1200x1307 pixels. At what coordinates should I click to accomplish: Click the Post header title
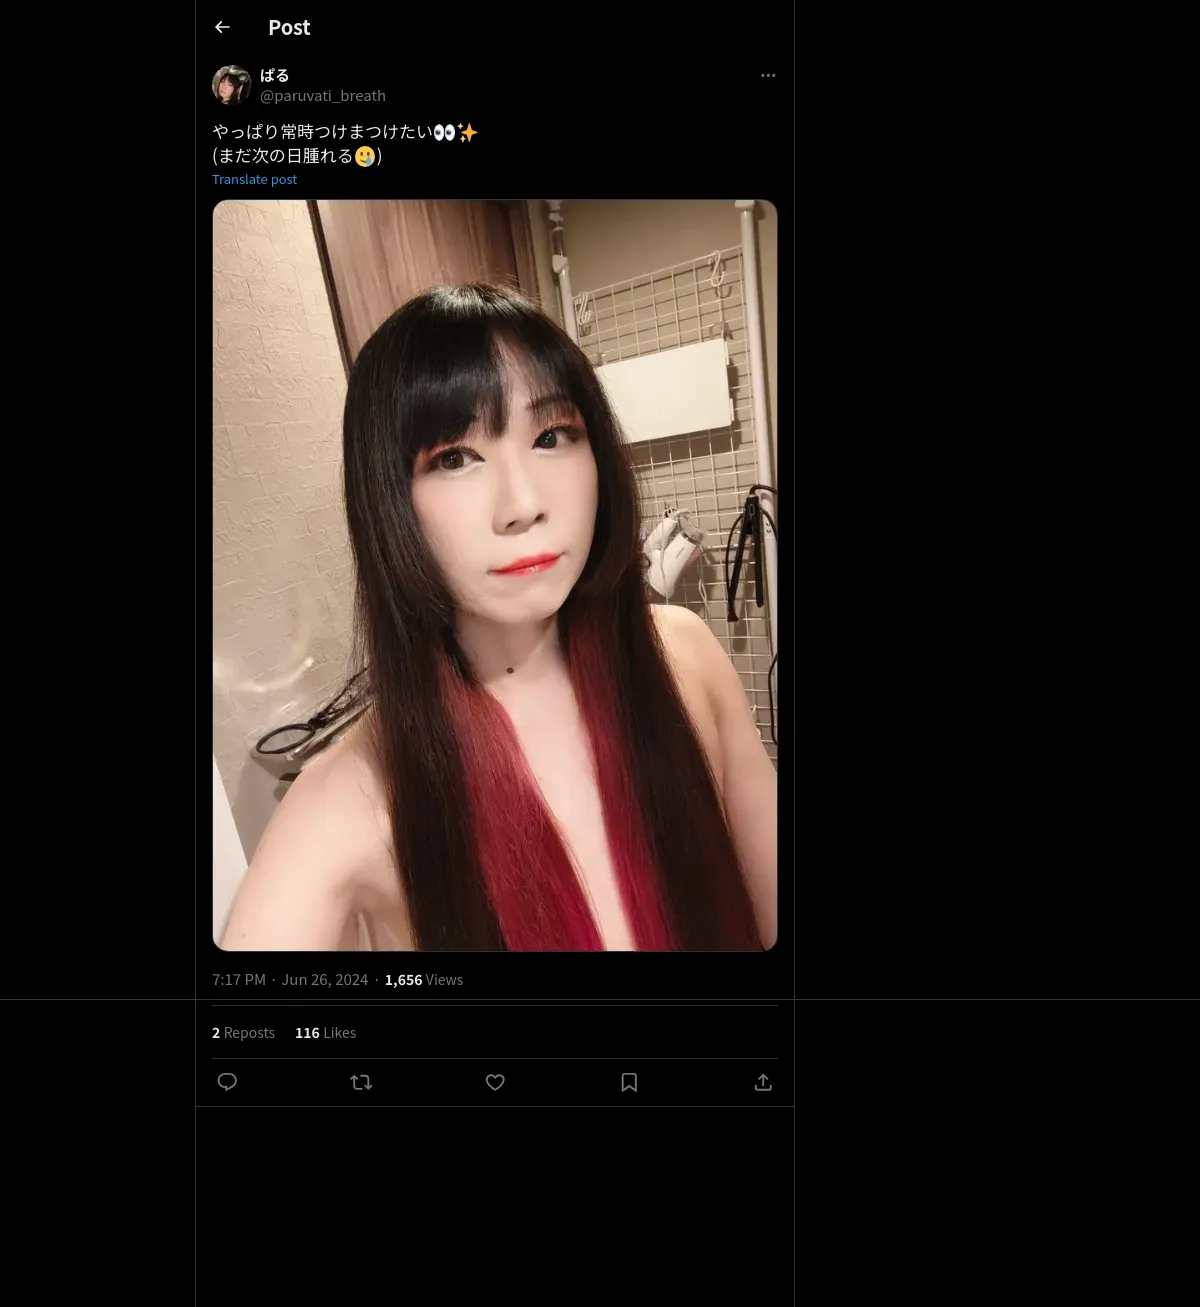click(x=289, y=28)
